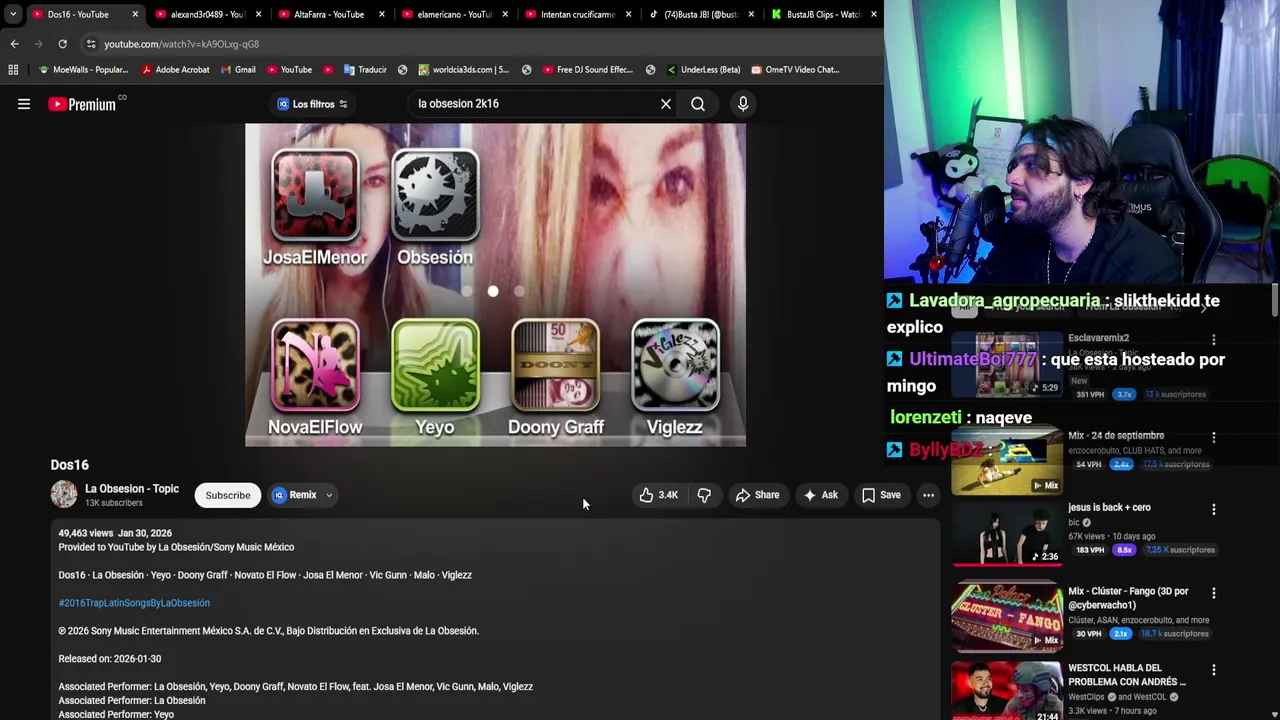This screenshot has width=1280, height=720.
Task: Open the Ask AI assistant button
Action: click(x=820, y=495)
